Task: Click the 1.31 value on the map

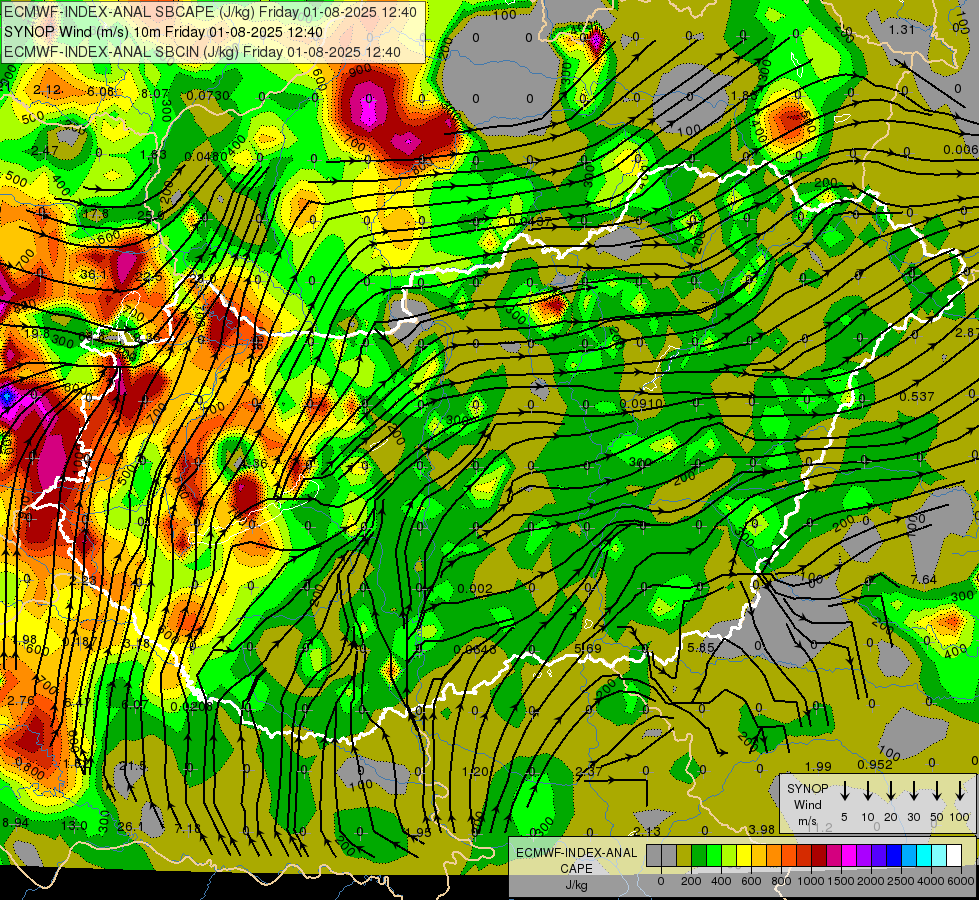Action: point(902,29)
